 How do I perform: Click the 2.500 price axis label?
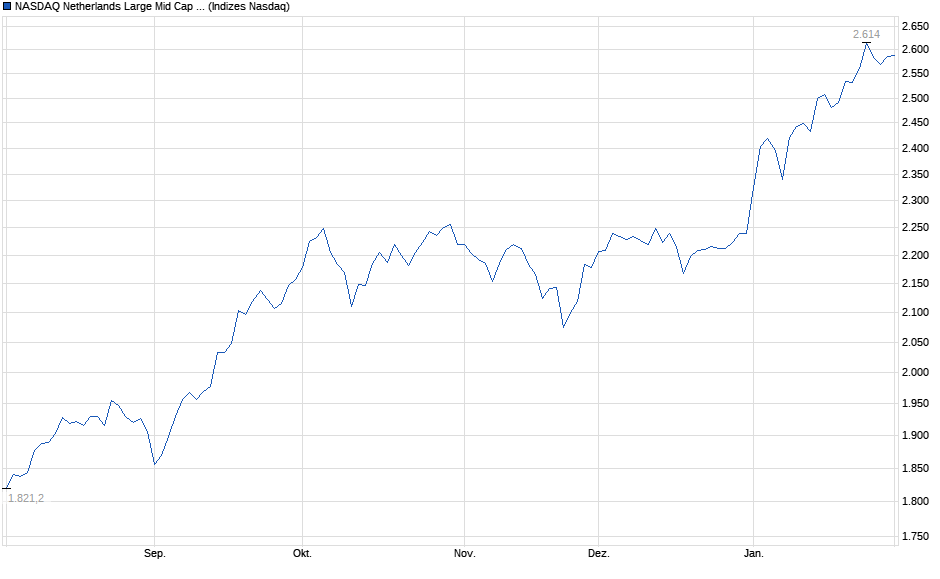pyautogui.click(x=915, y=99)
